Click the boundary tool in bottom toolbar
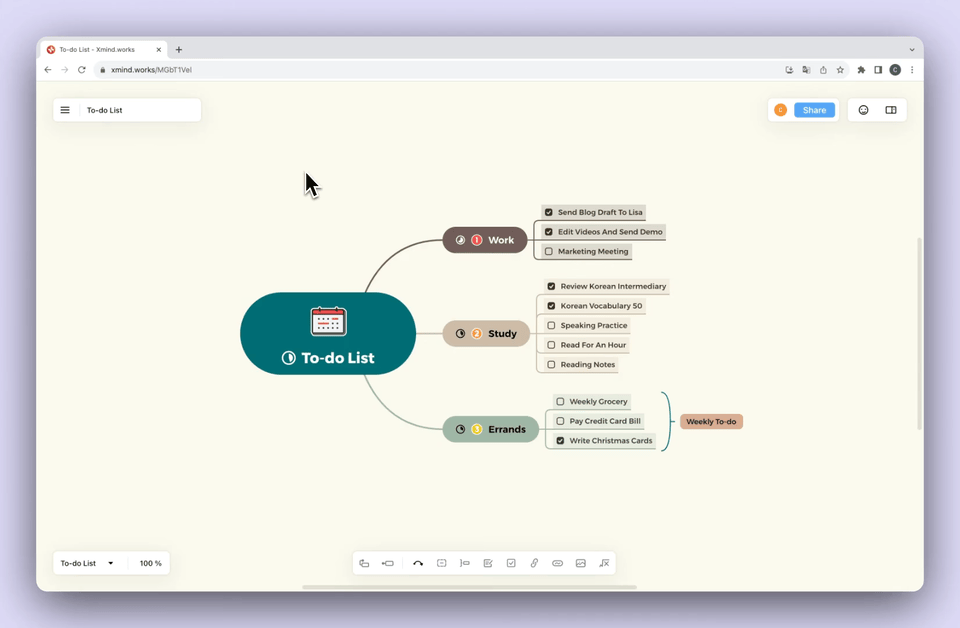 coord(441,563)
